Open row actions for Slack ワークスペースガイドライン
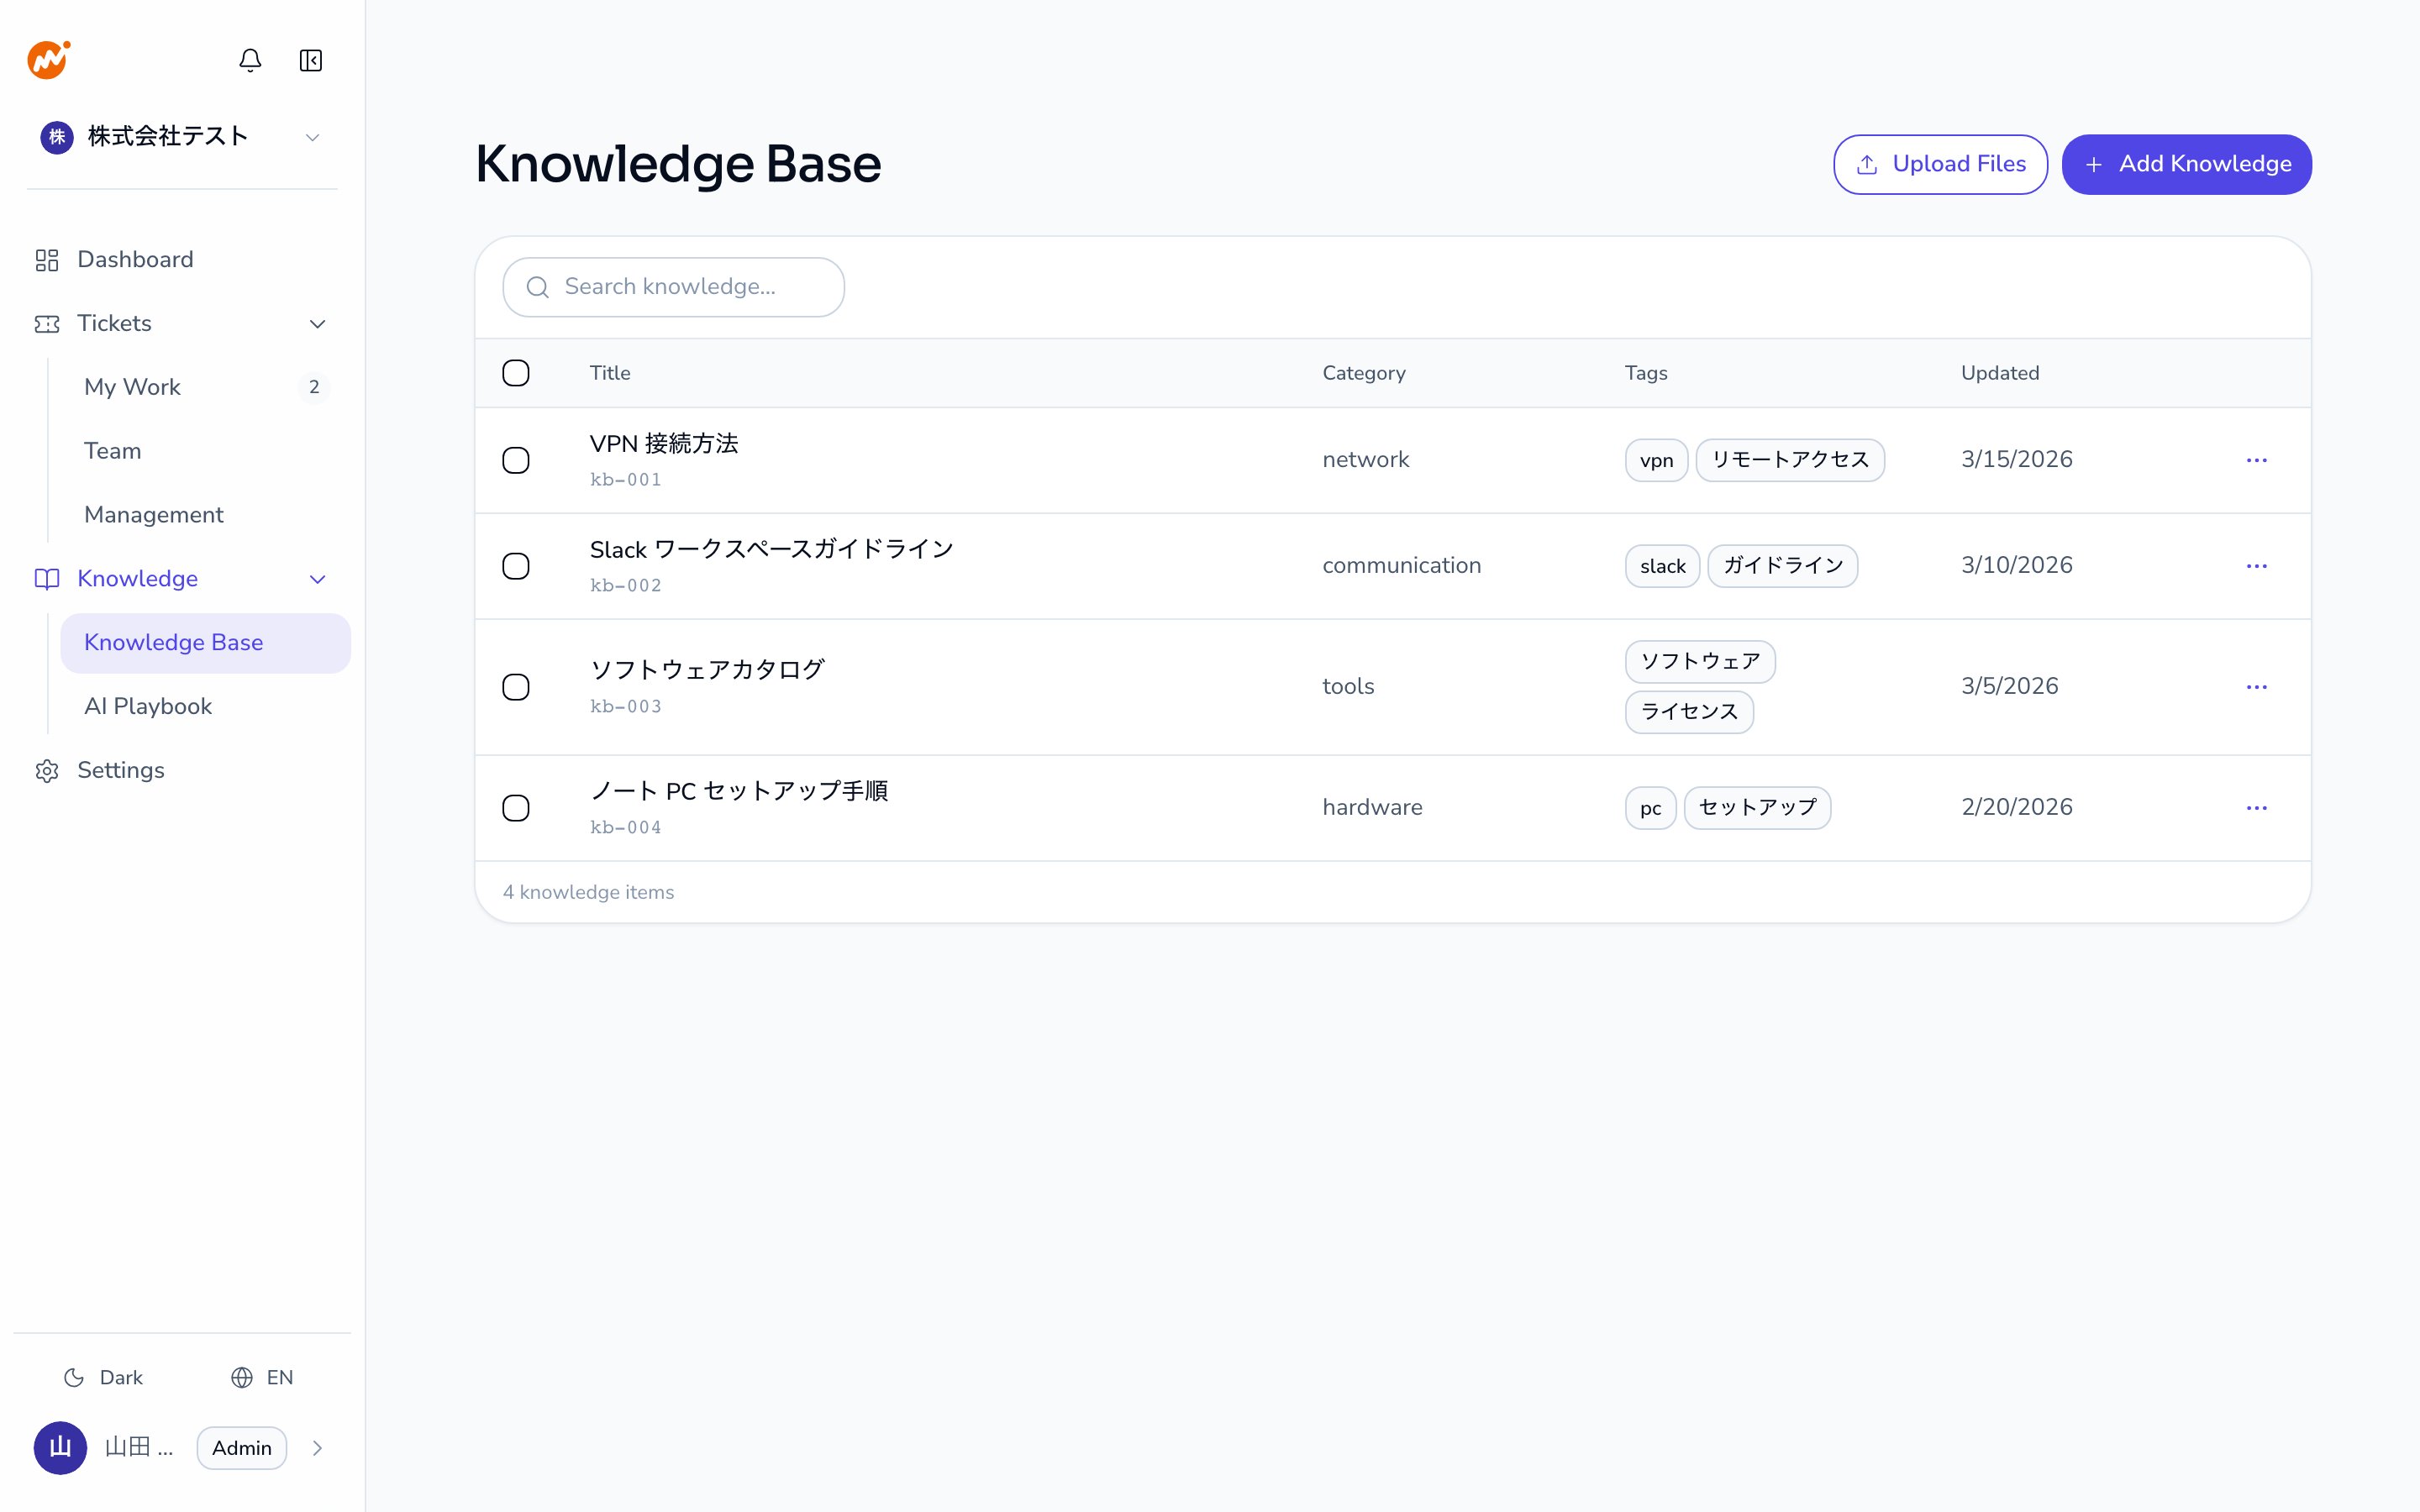2420x1512 pixels. pyautogui.click(x=2256, y=566)
